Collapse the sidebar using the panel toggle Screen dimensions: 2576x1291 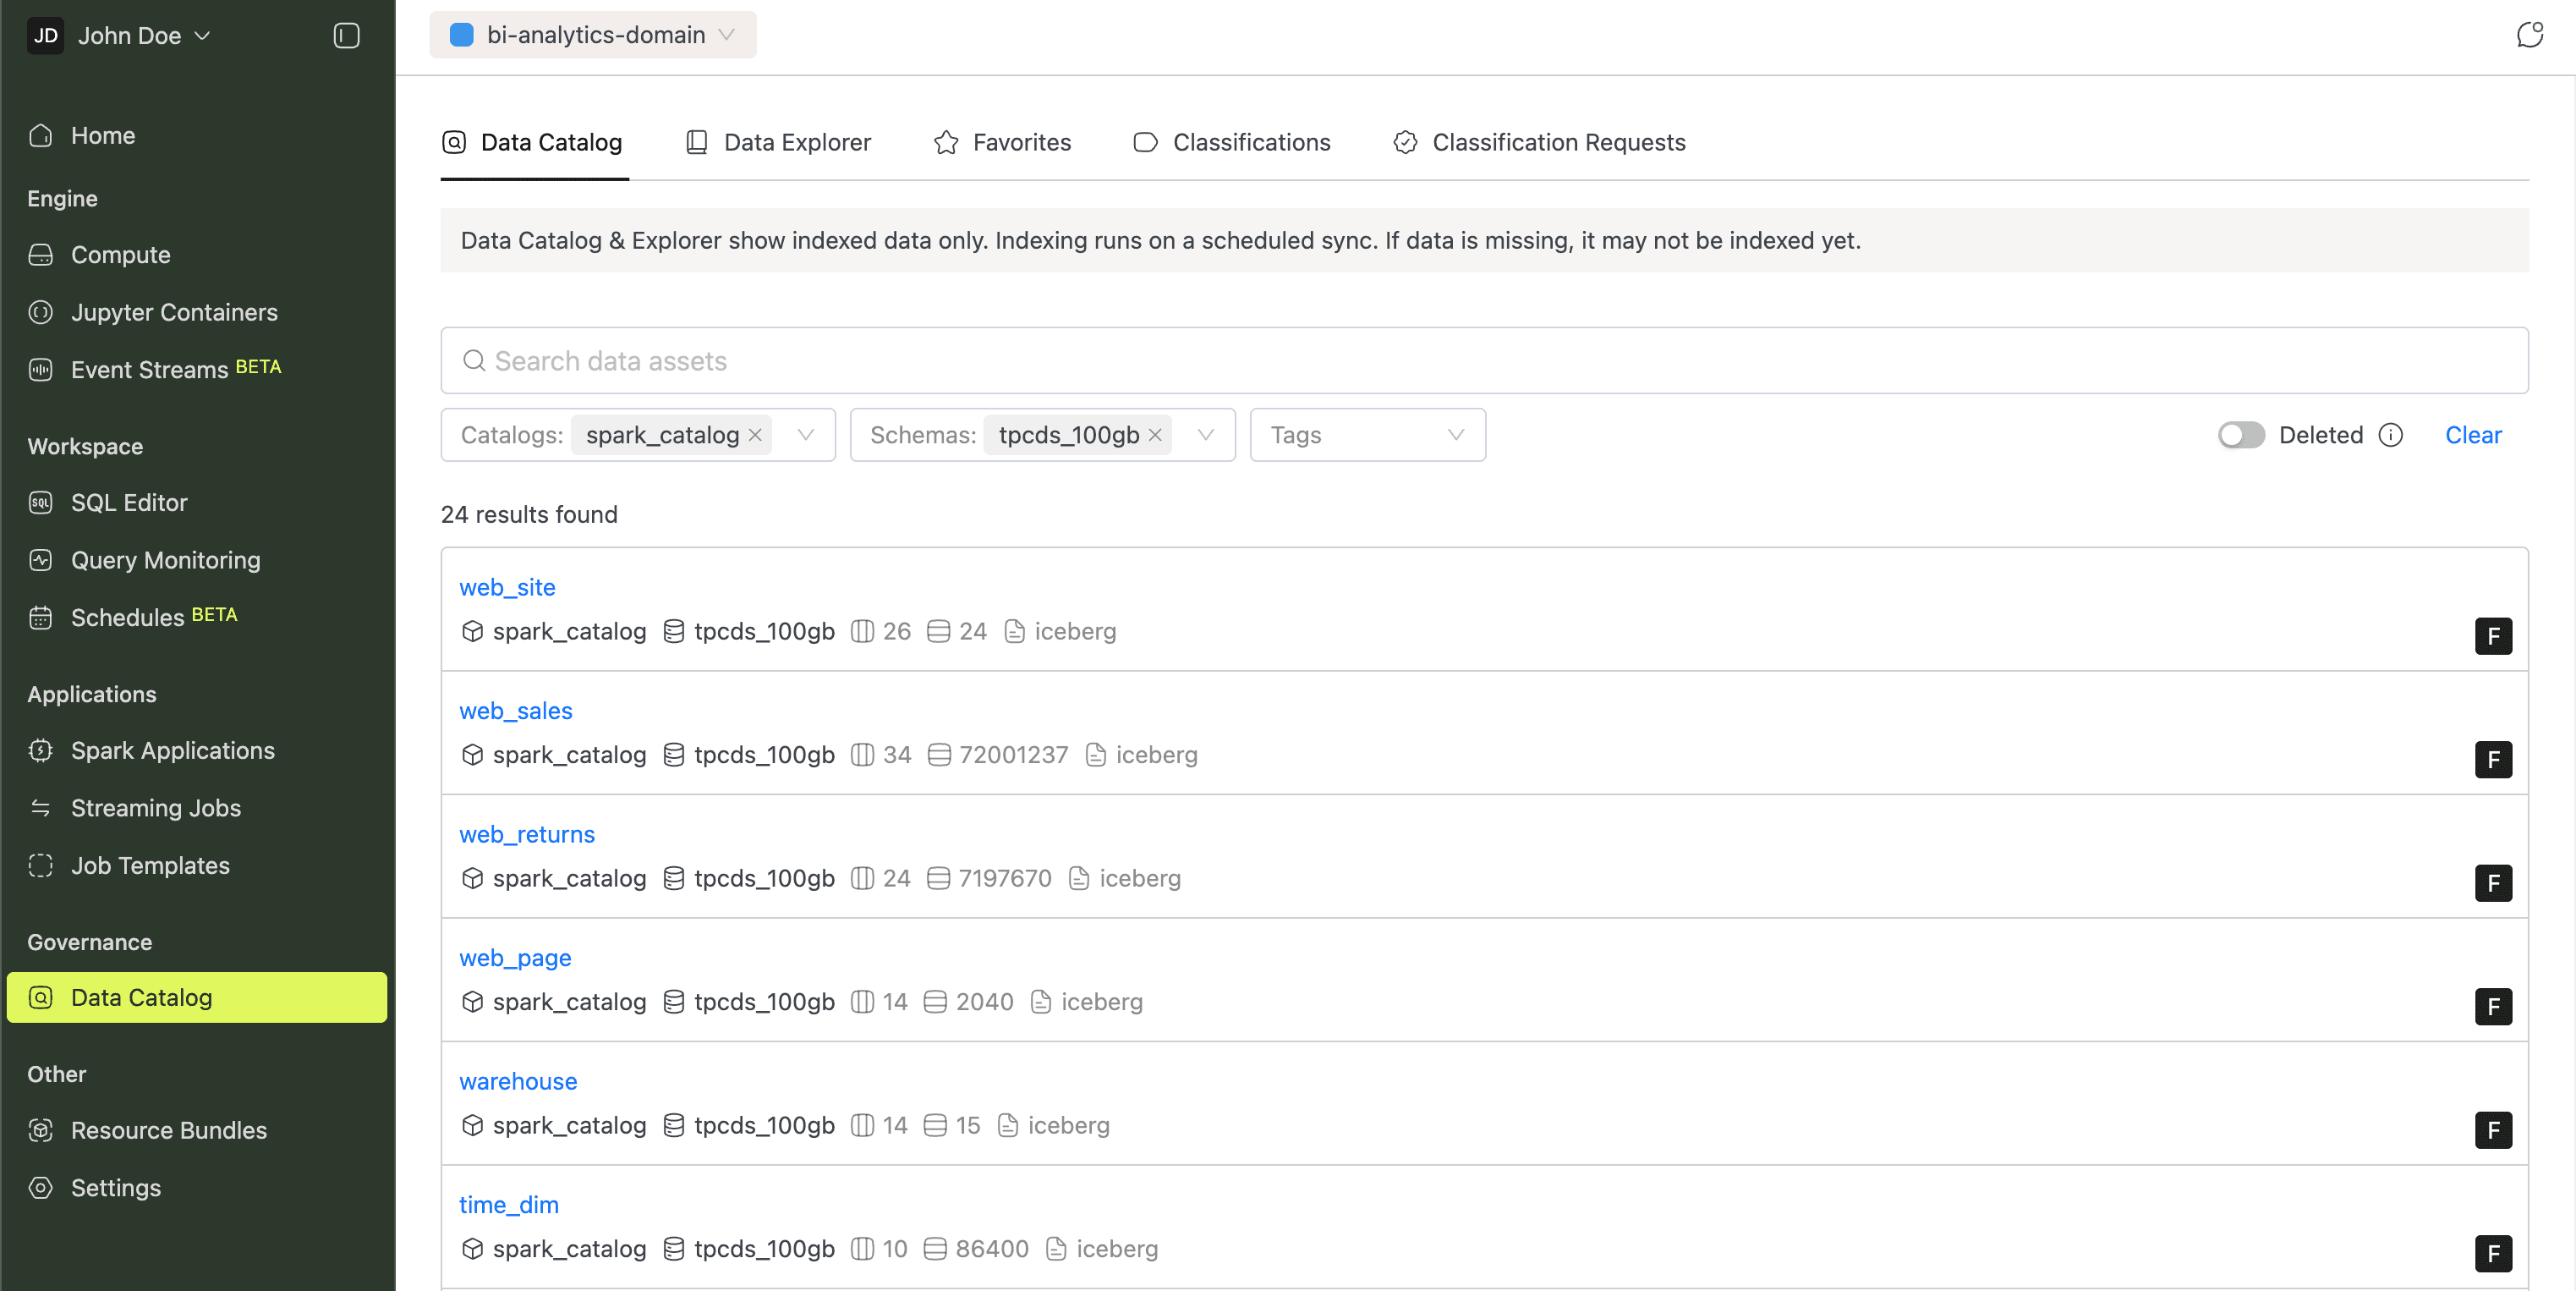(345, 35)
